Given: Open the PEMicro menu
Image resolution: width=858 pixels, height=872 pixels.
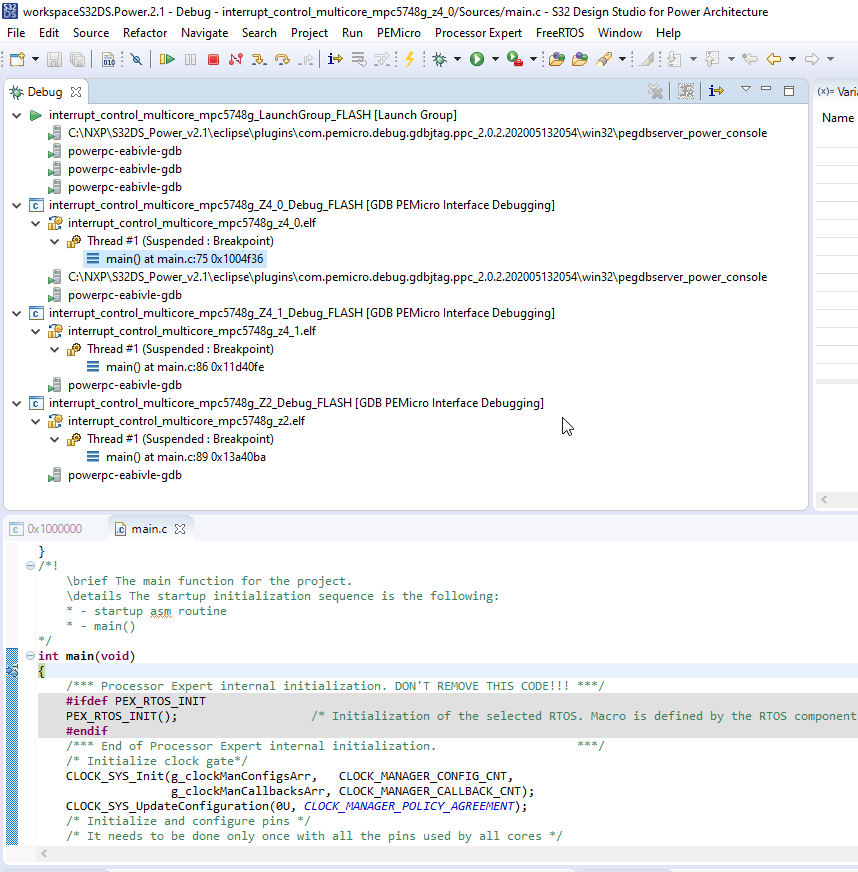Looking at the screenshot, I should point(399,33).
